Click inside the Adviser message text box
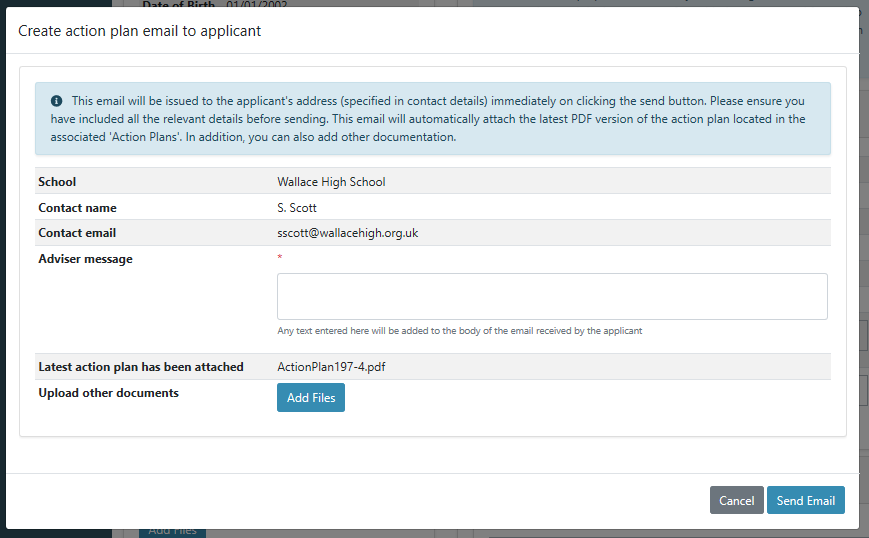 coord(551,296)
